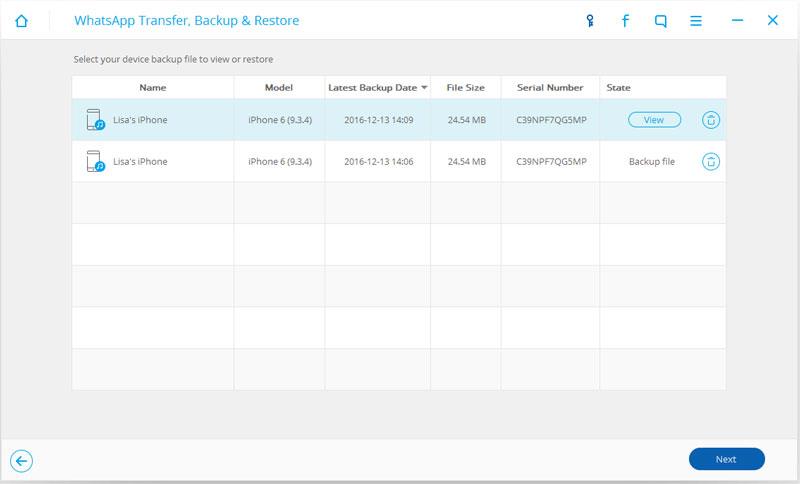The width and height of the screenshot is (800, 484).
Task: Sort by the Model column header
Action: (x=279, y=88)
